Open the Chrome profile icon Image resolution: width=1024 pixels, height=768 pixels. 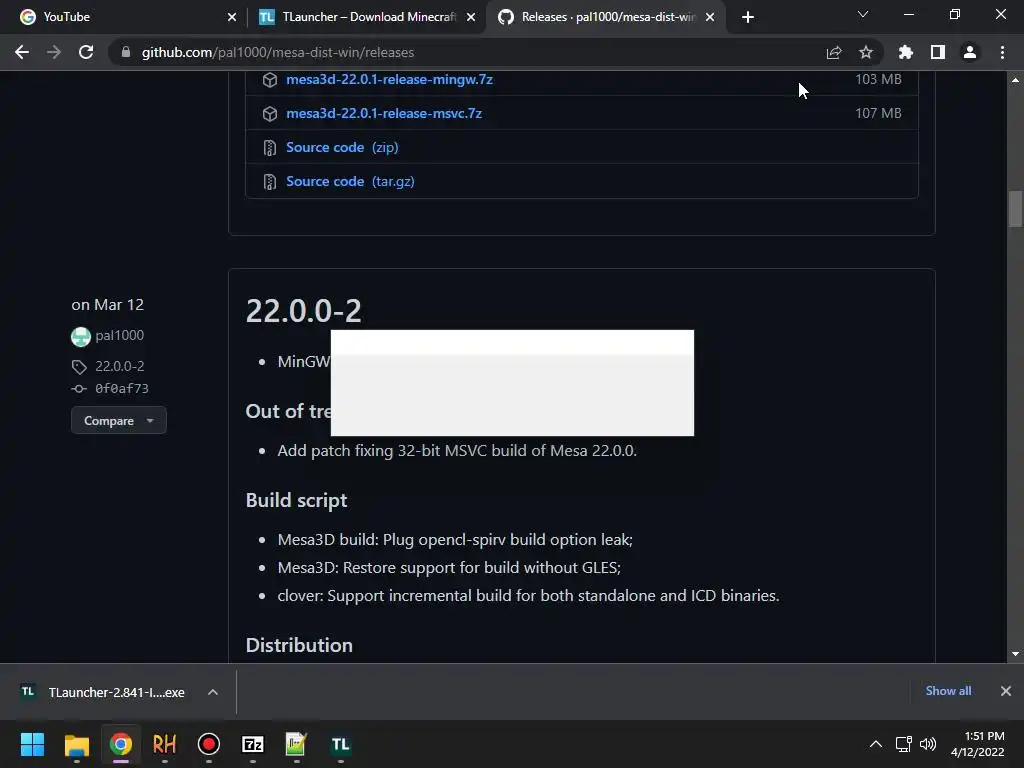click(x=970, y=52)
